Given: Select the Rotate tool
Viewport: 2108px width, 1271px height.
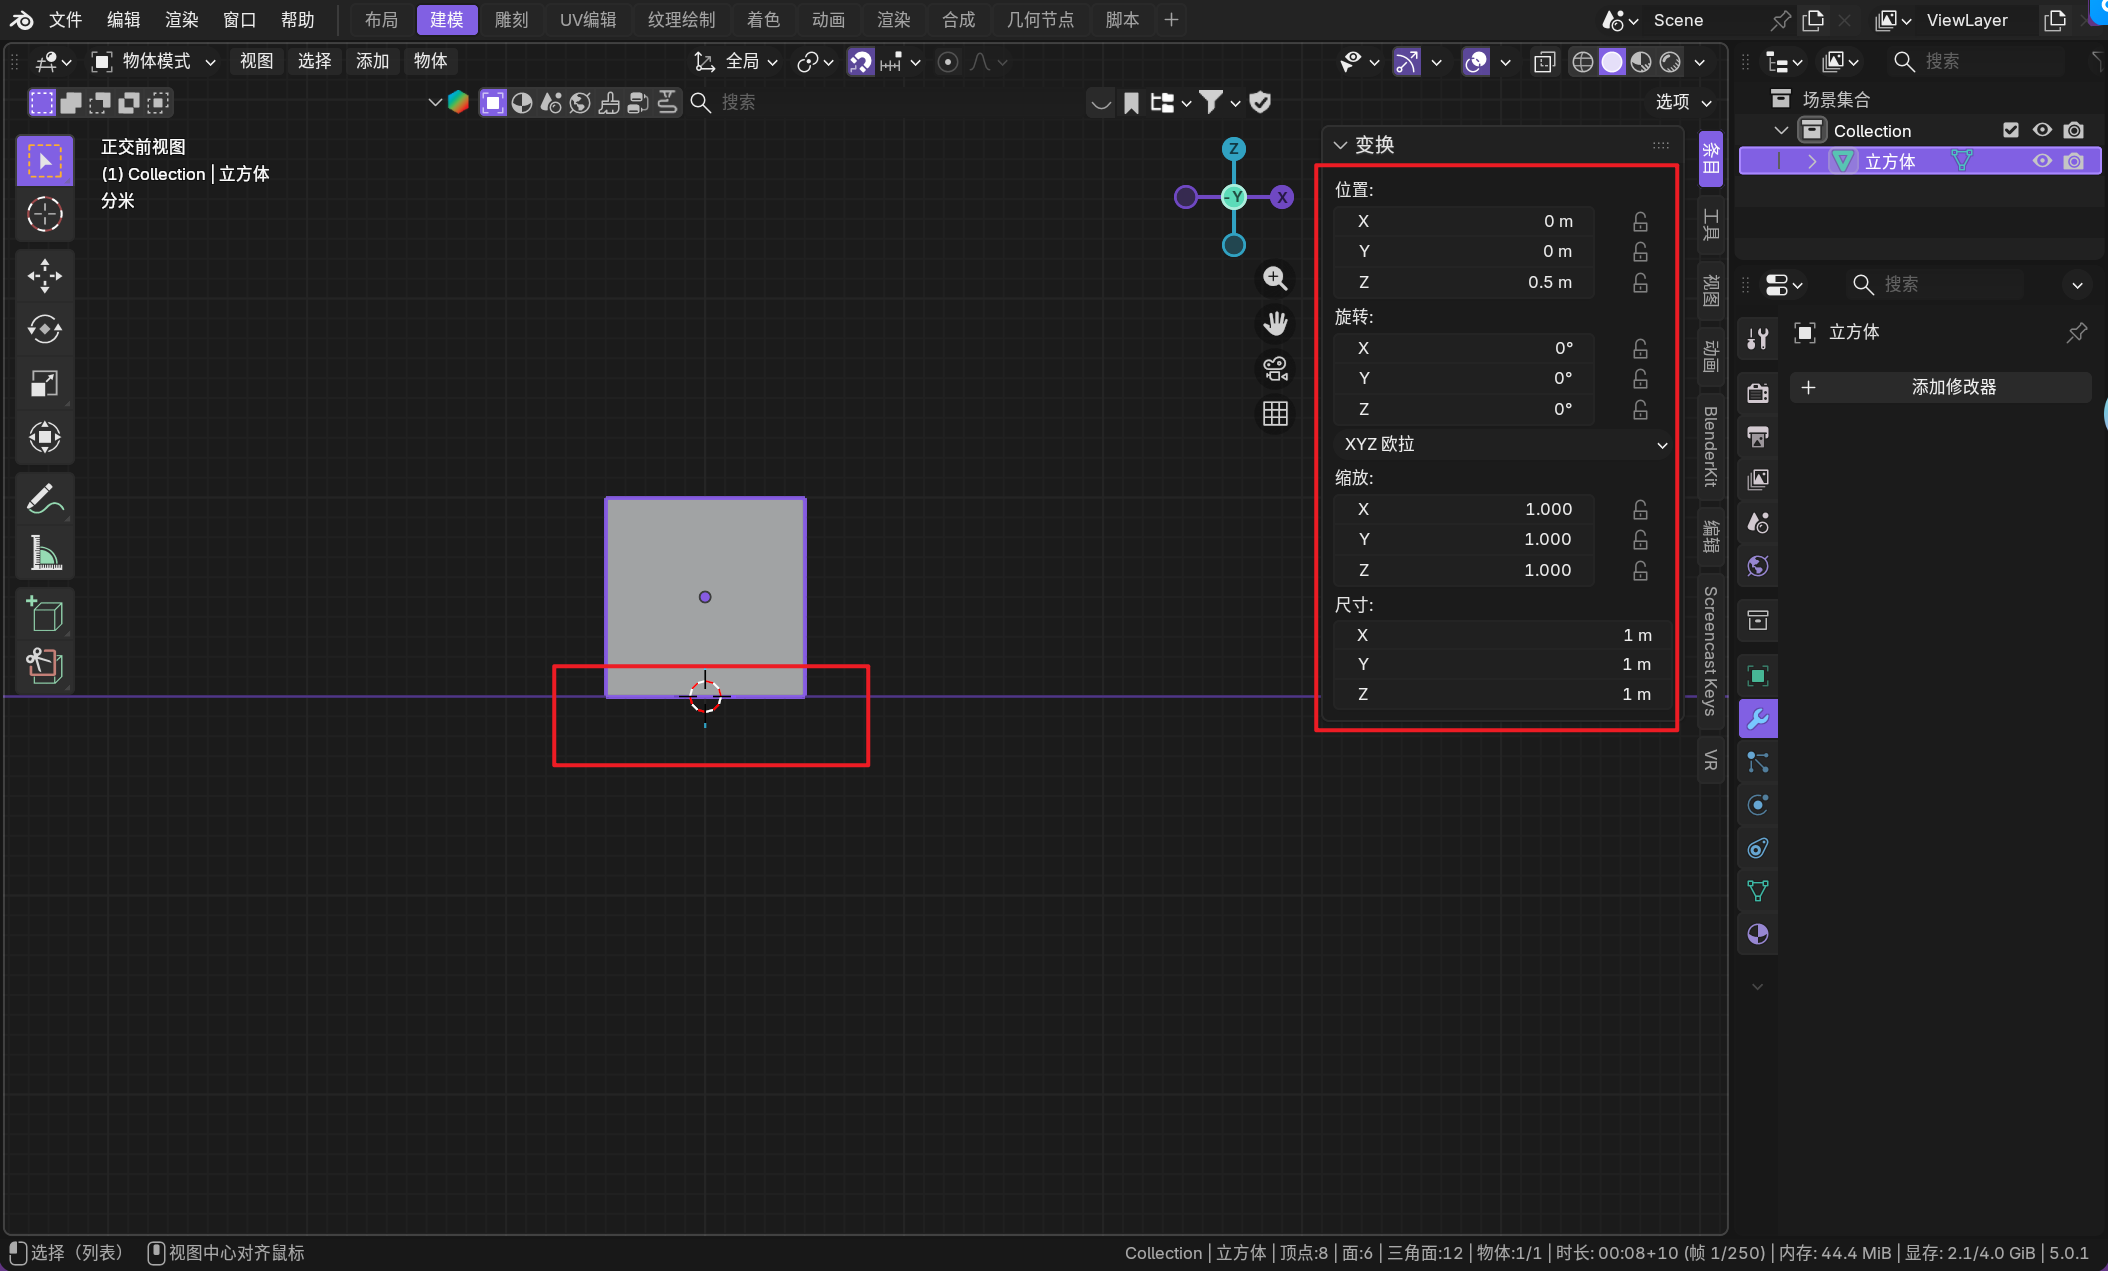Looking at the screenshot, I should (x=45, y=329).
